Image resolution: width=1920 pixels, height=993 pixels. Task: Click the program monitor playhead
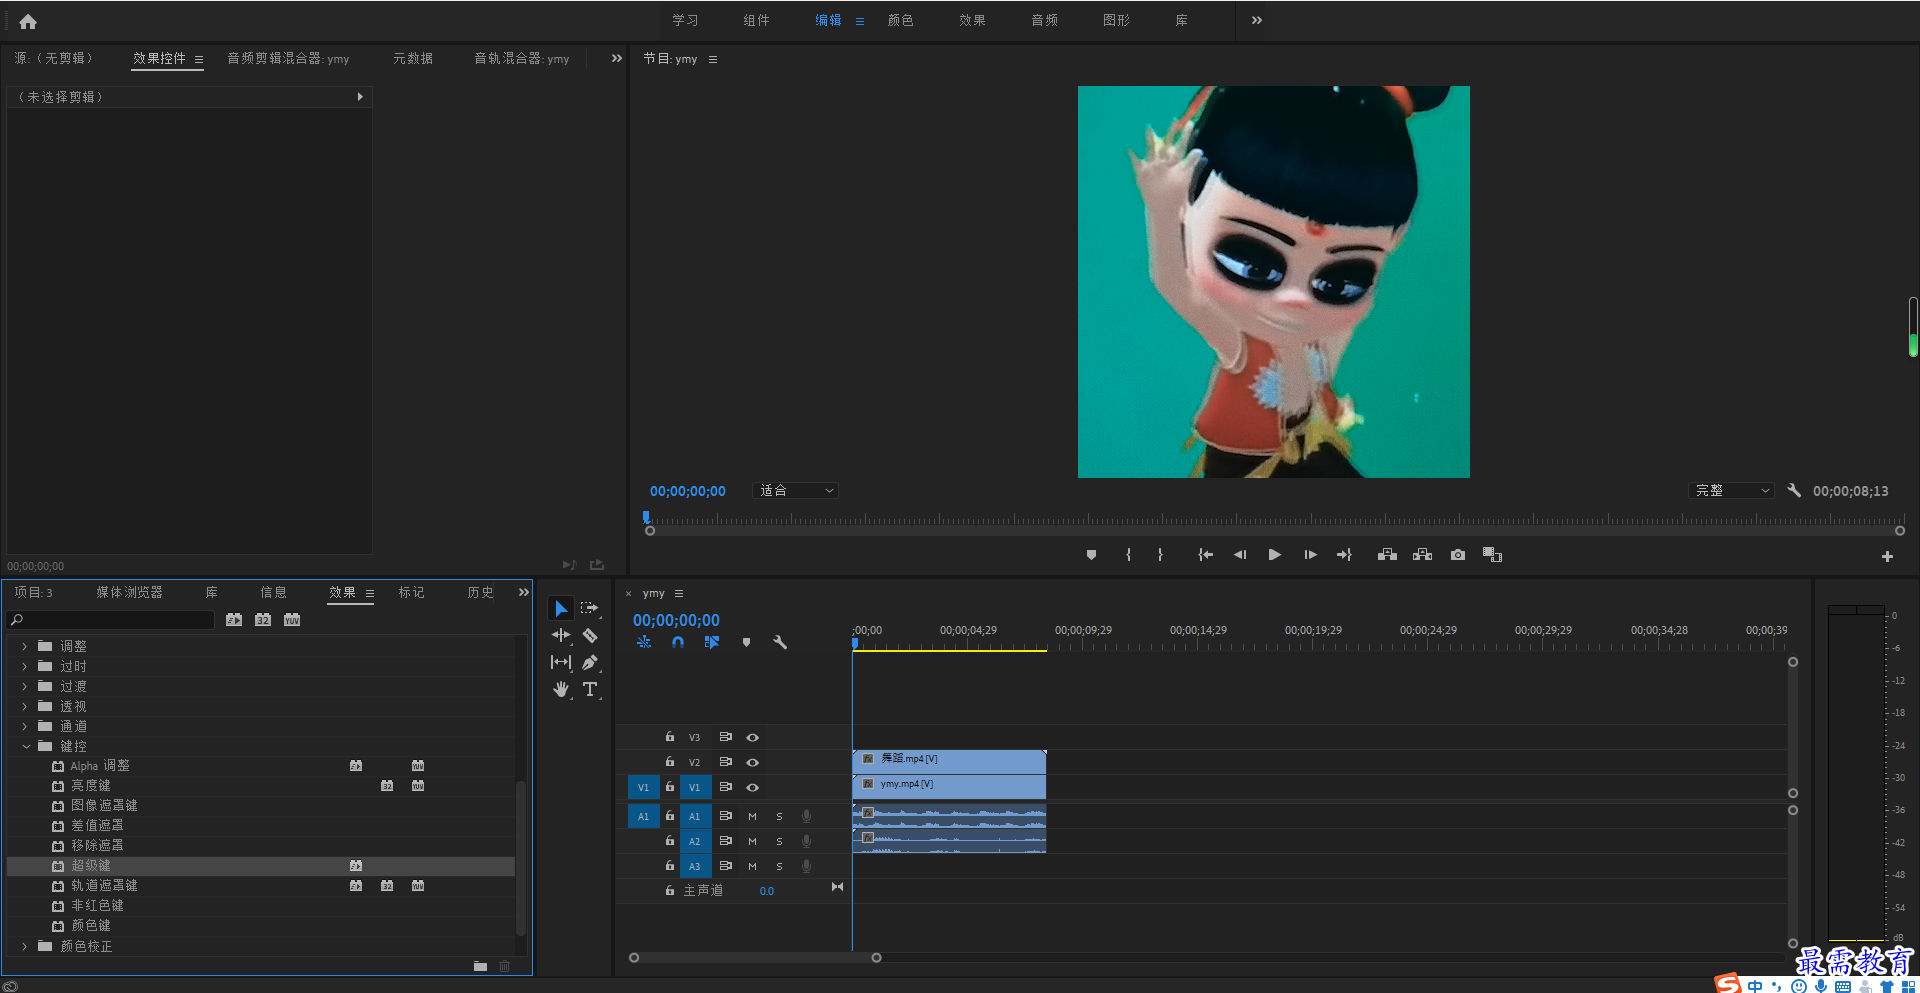point(646,517)
